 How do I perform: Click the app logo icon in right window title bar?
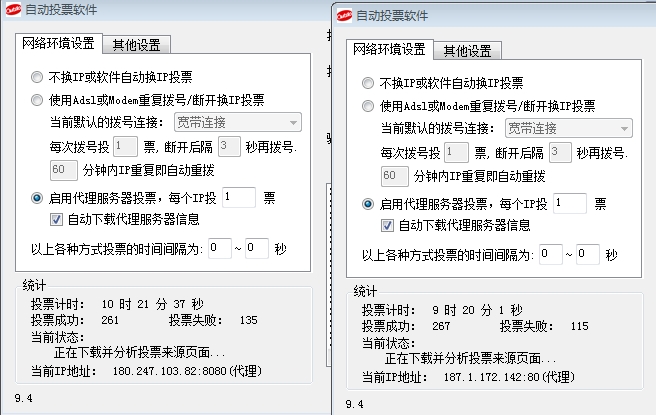(x=344, y=15)
